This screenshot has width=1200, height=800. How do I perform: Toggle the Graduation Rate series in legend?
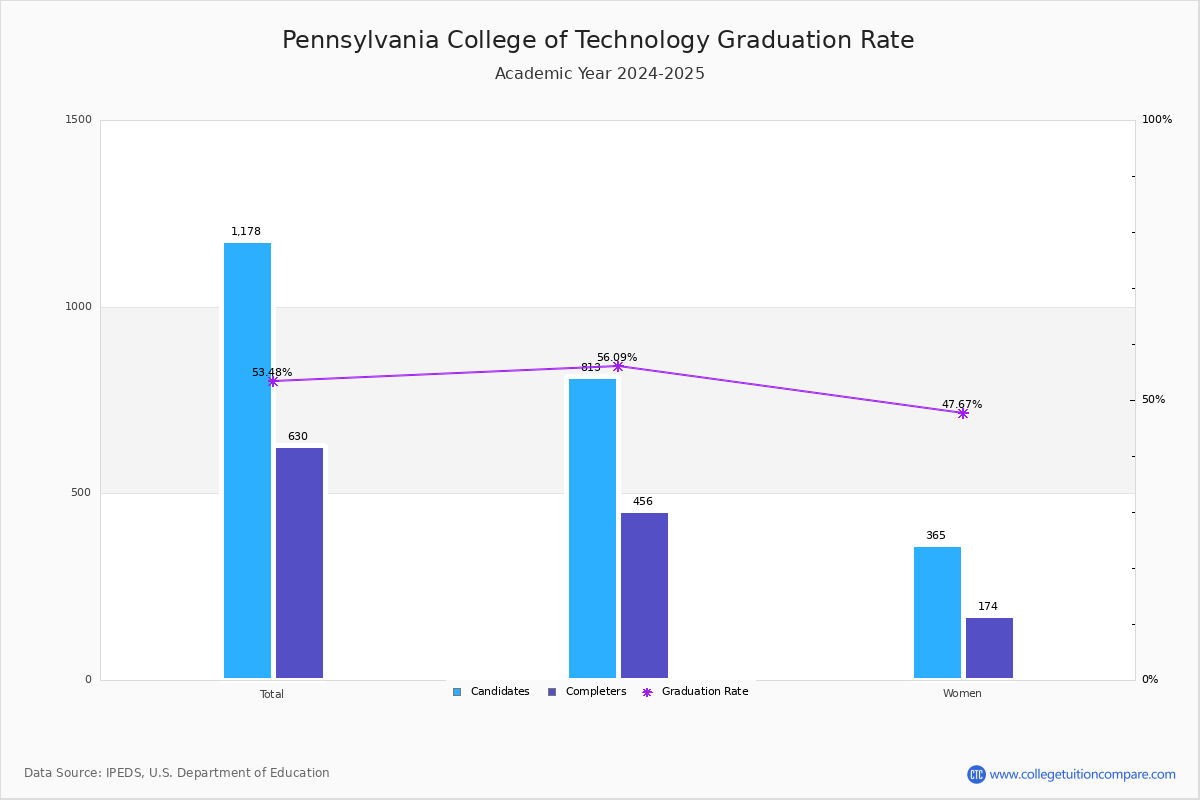[695, 692]
